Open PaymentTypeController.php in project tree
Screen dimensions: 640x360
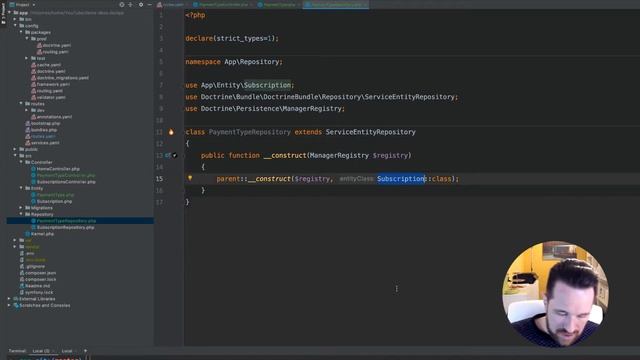(x=66, y=175)
